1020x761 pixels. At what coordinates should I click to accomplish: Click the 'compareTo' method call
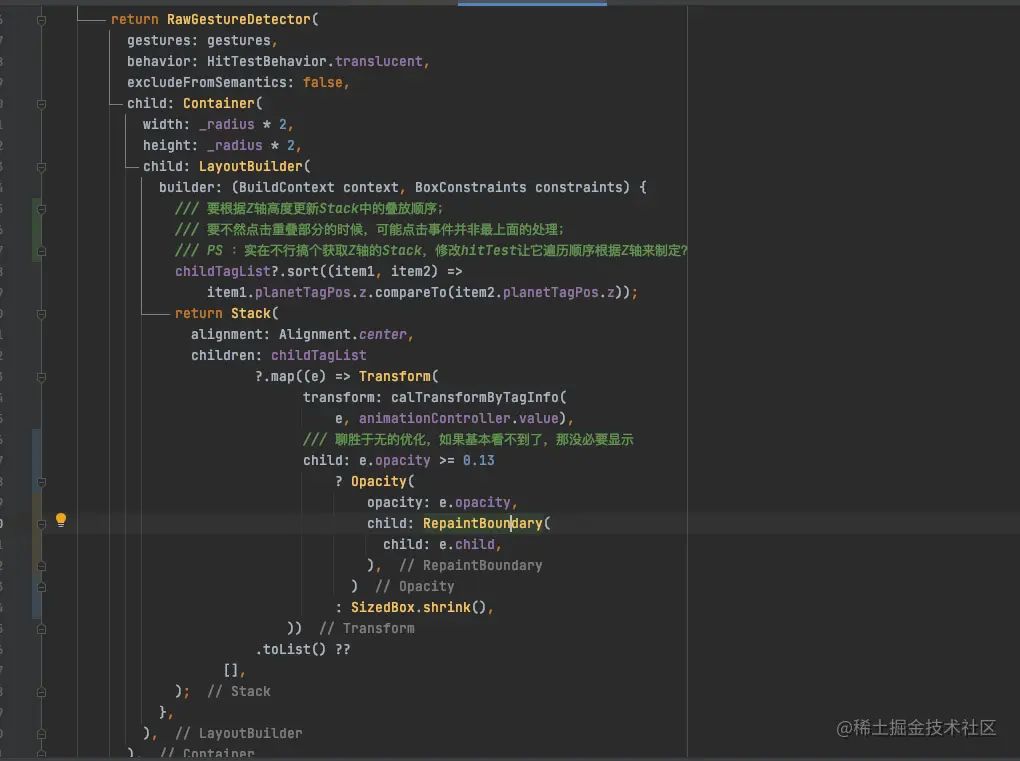tap(411, 293)
